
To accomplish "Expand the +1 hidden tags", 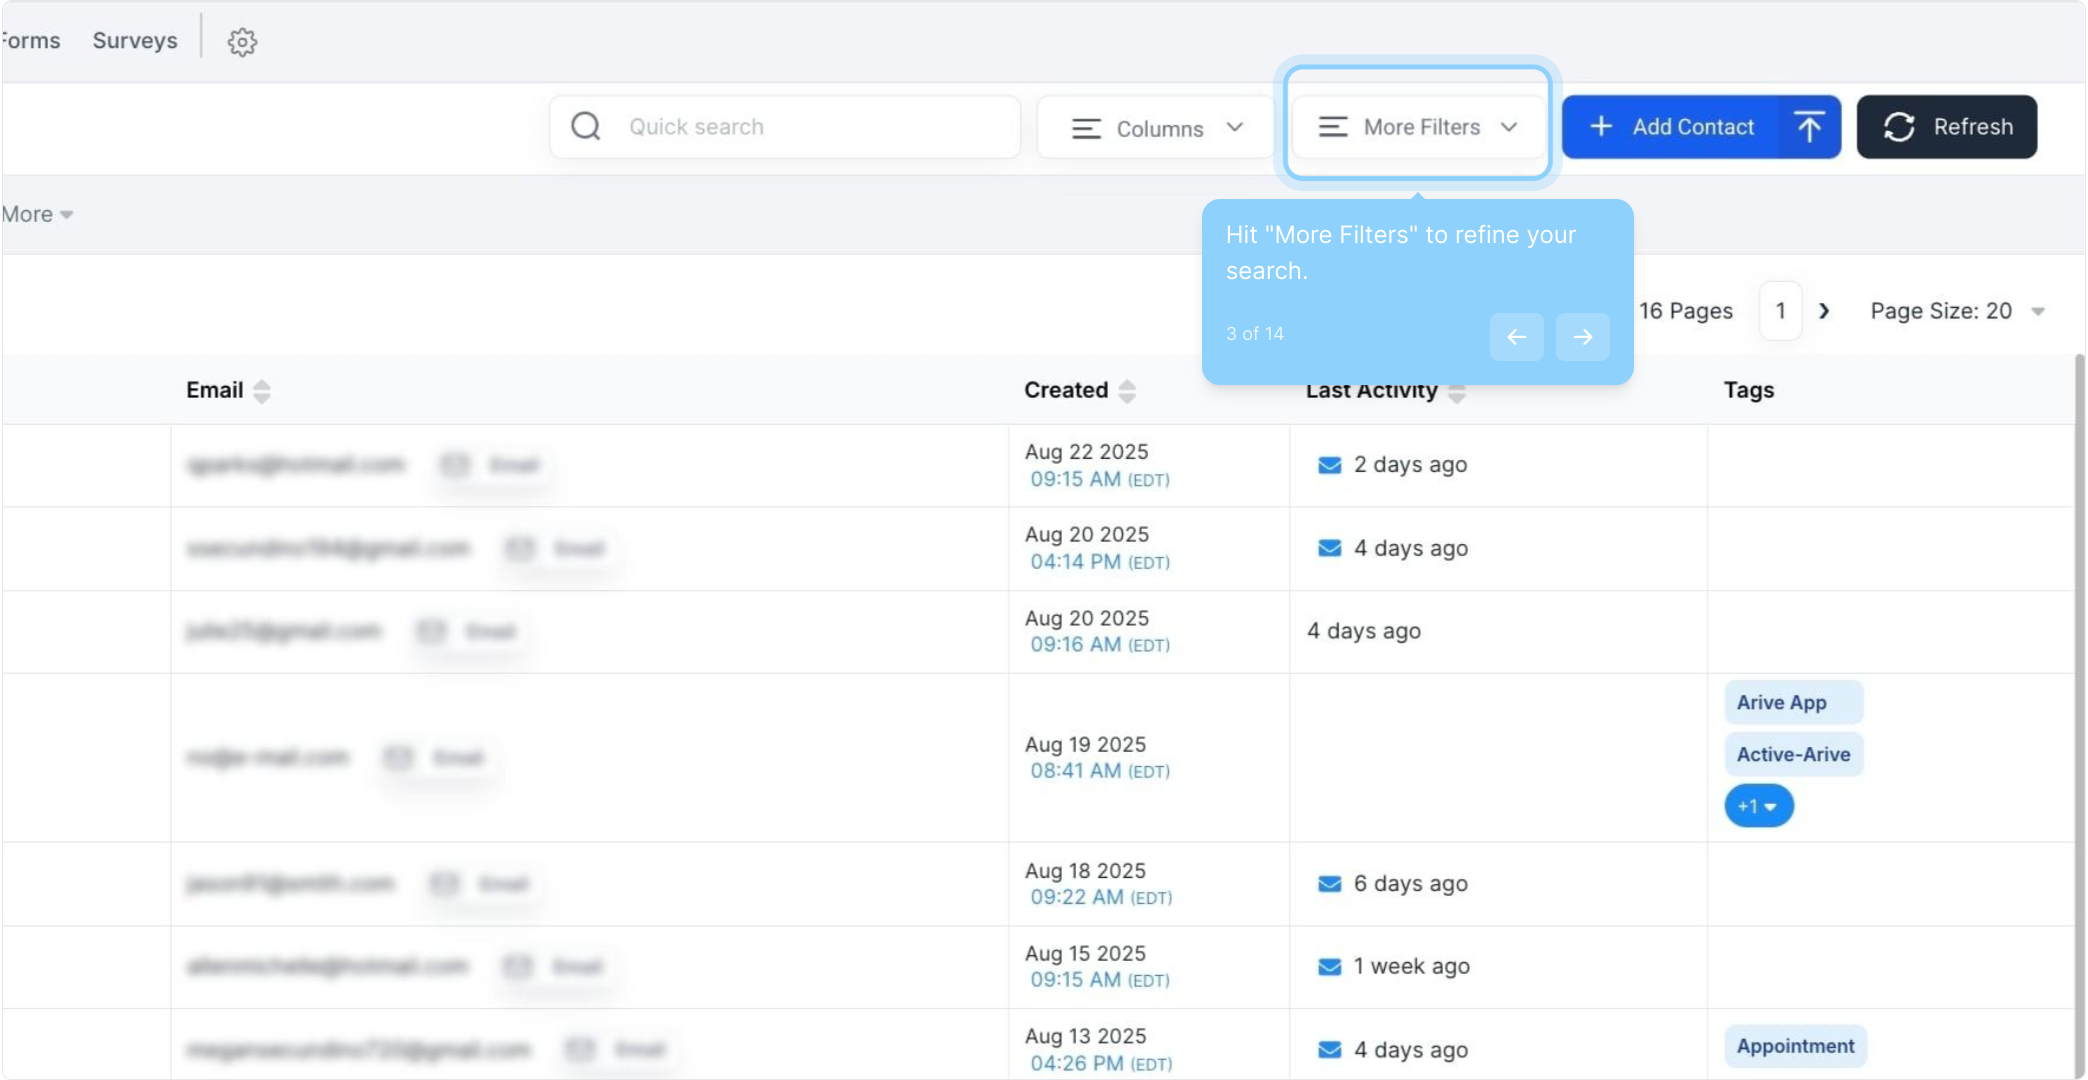I will coord(1758,806).
